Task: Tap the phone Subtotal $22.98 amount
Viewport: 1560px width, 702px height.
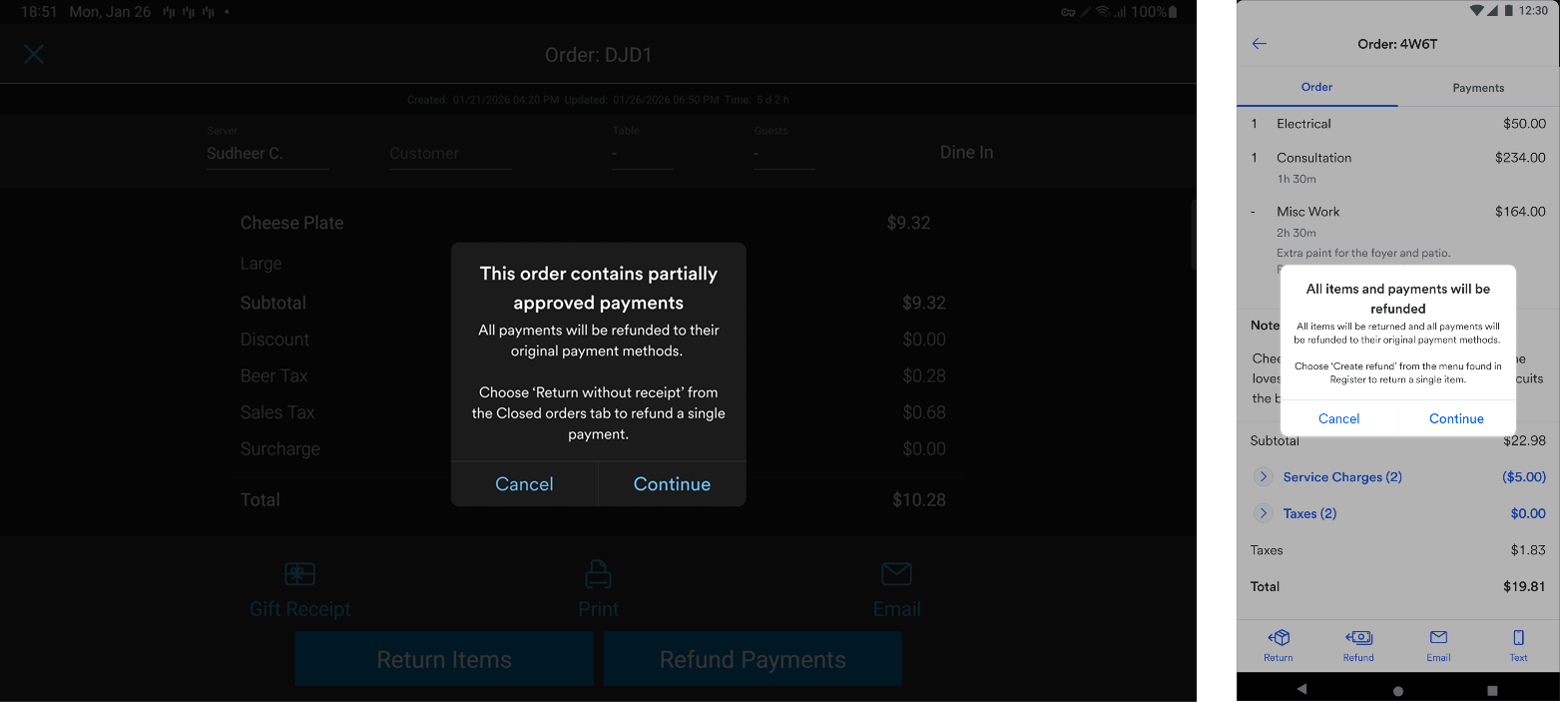Action: click(x=1524, y=441)
